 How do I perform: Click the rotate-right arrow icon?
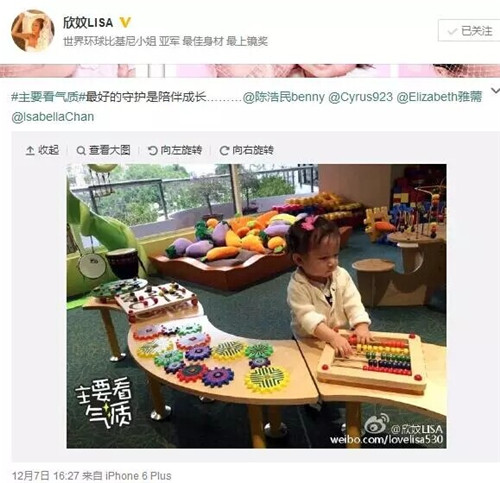click(x=224, y=151)
